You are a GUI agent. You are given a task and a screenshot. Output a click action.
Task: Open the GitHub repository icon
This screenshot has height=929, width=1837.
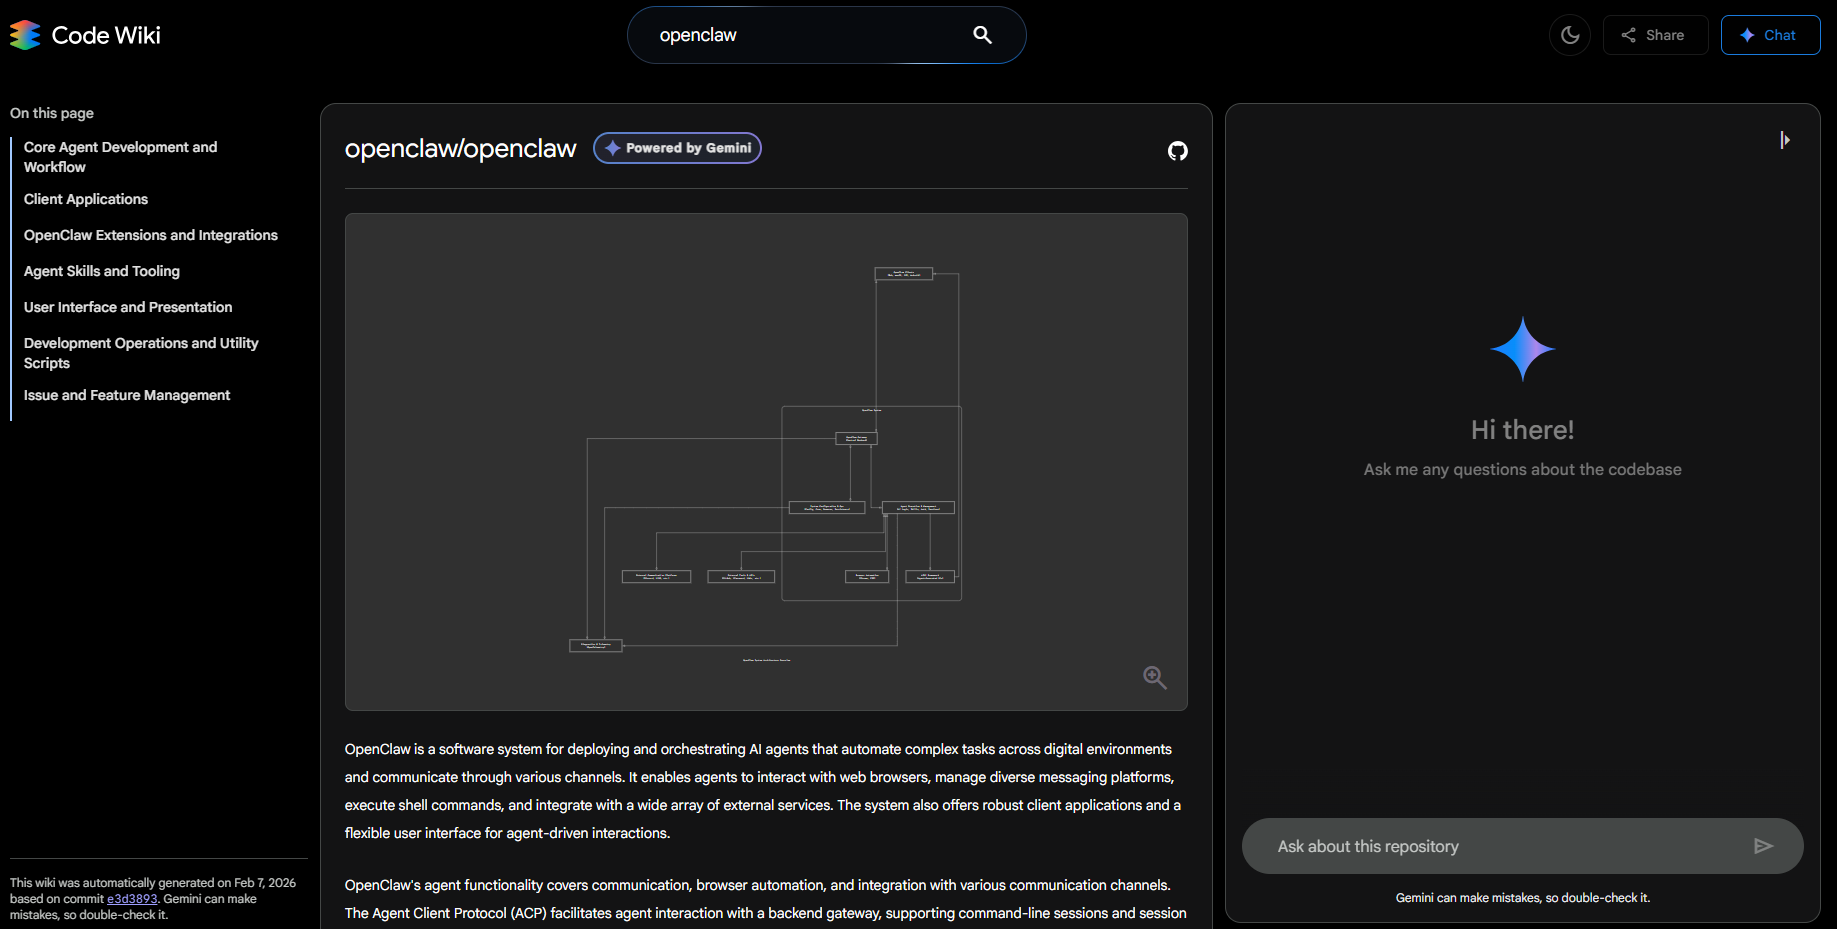pos(1178,151)
